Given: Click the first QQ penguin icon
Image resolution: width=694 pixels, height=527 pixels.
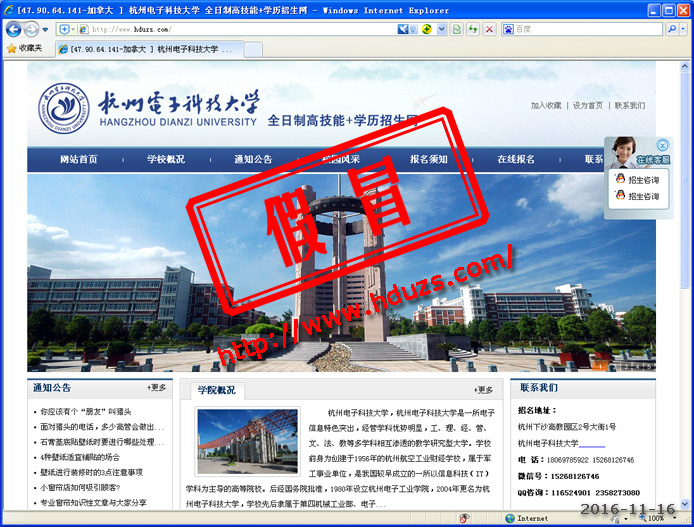Looking at the screenshot, I should tap(620, 179).
